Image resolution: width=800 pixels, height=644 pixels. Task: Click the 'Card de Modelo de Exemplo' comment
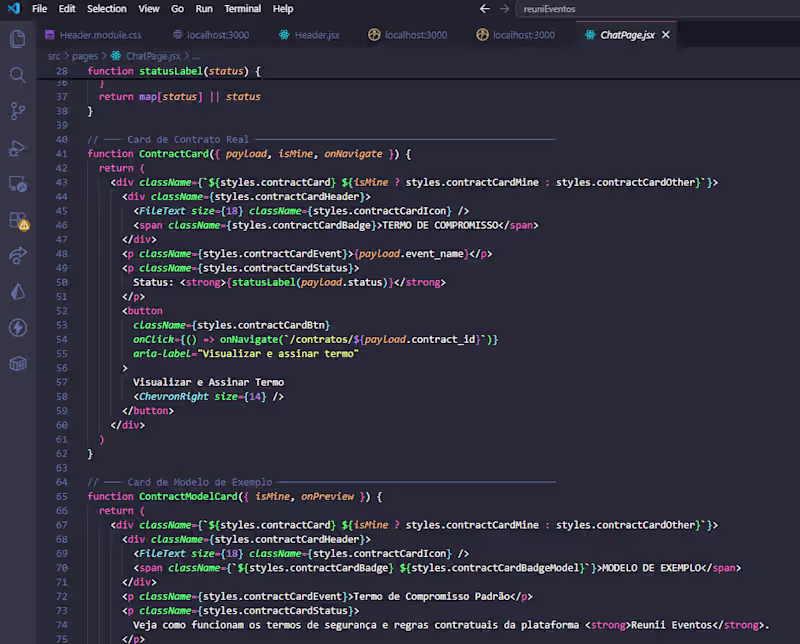pyautogui.click(x=199, y=482)
